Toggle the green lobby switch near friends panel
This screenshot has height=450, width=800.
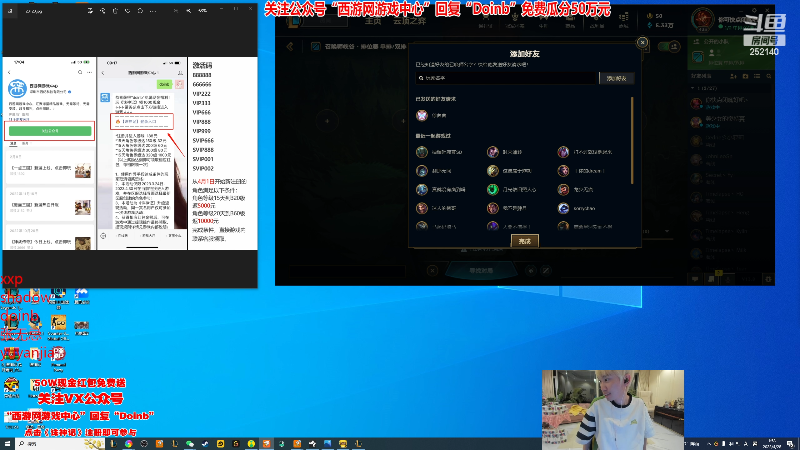[669, 46]
